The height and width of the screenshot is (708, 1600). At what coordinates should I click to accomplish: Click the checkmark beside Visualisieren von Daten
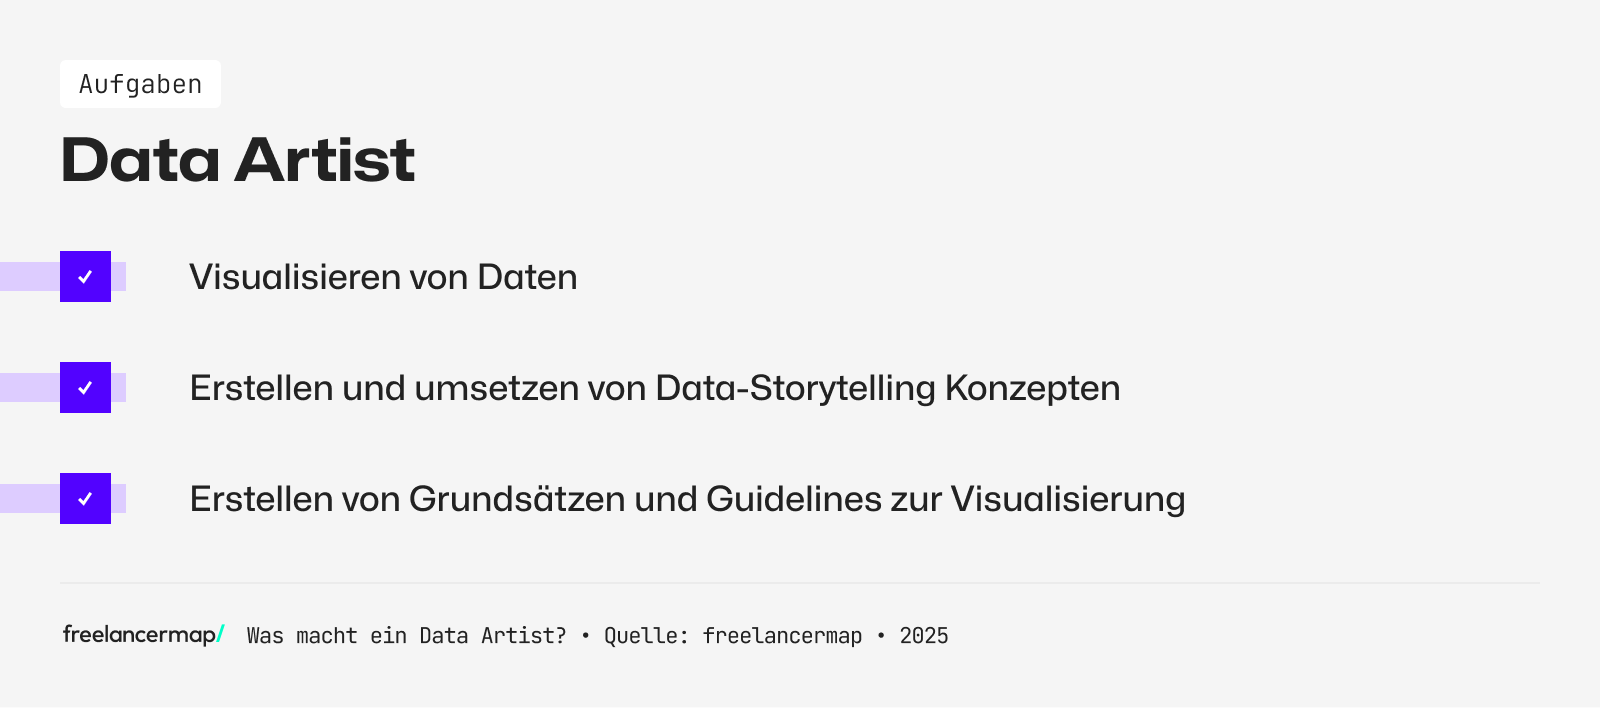tap(85, 277)
